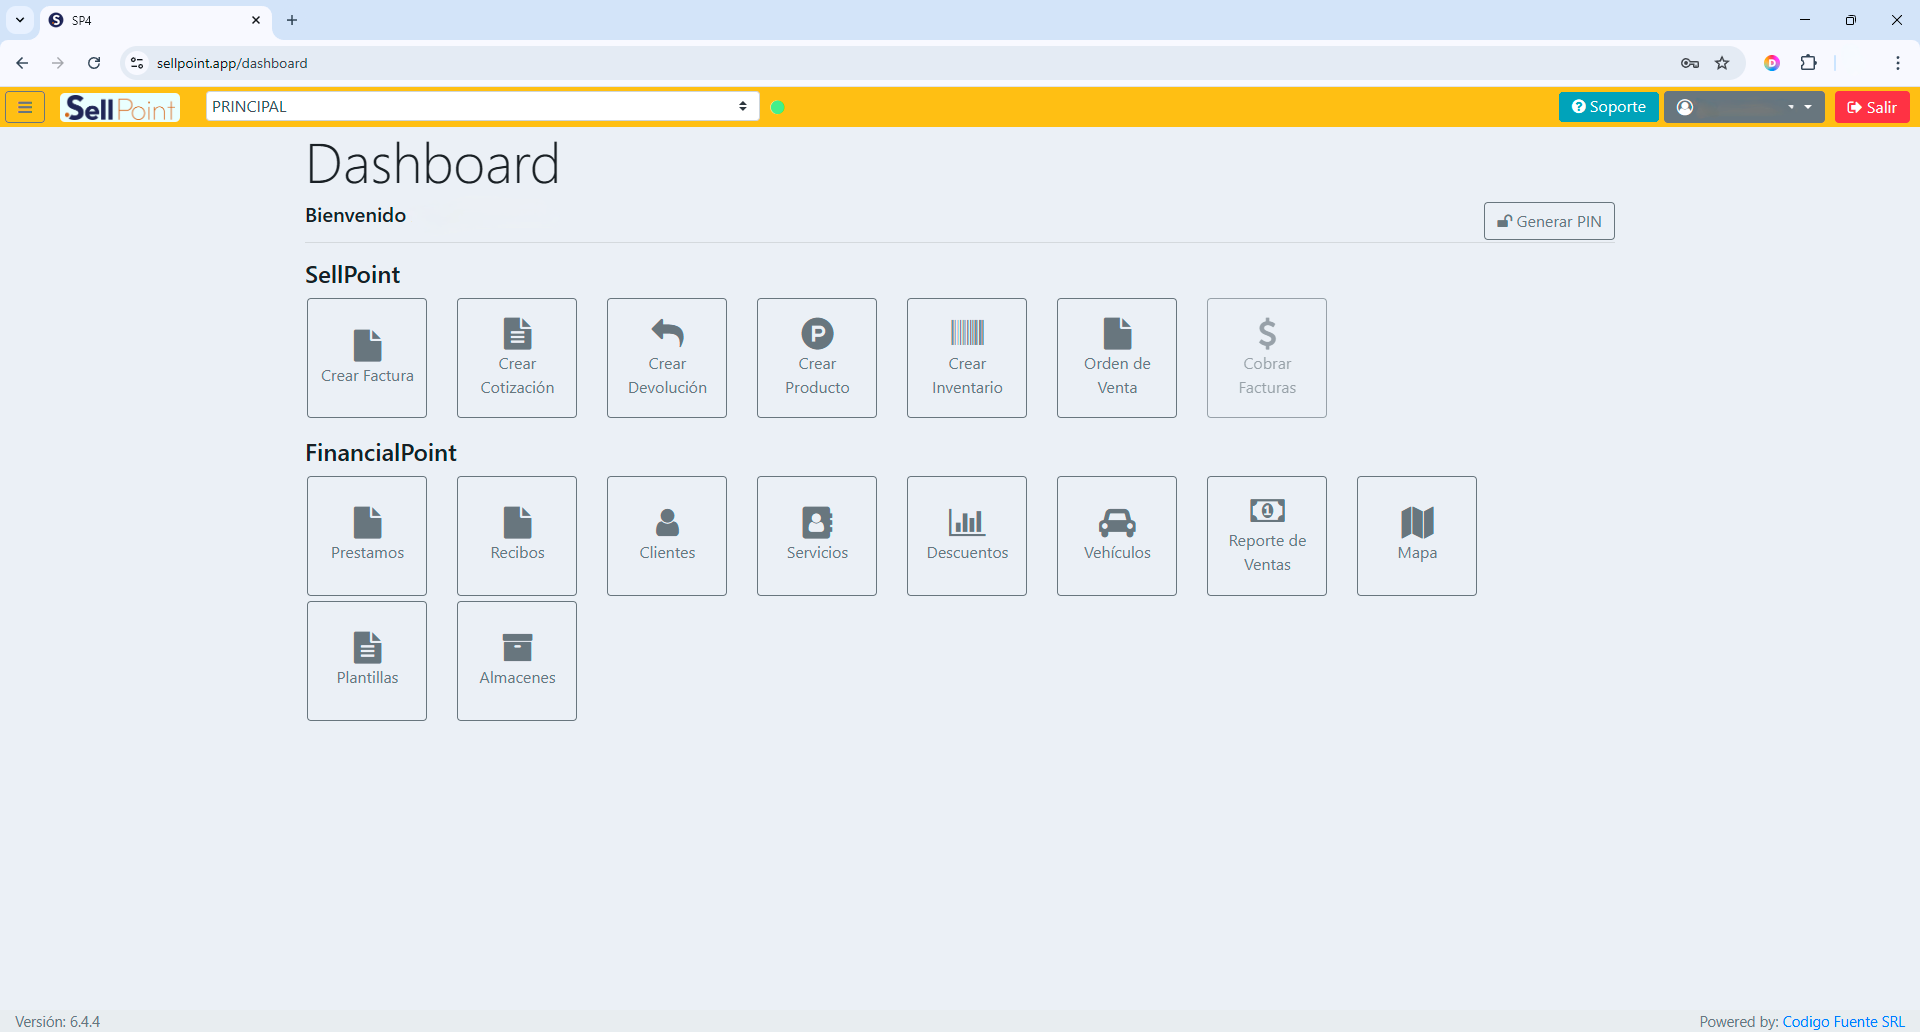This screenshot has height=1032, width=1920.
Task: Open the Mapa tile
Action: pyautogui.click(x=1417, y=536)
